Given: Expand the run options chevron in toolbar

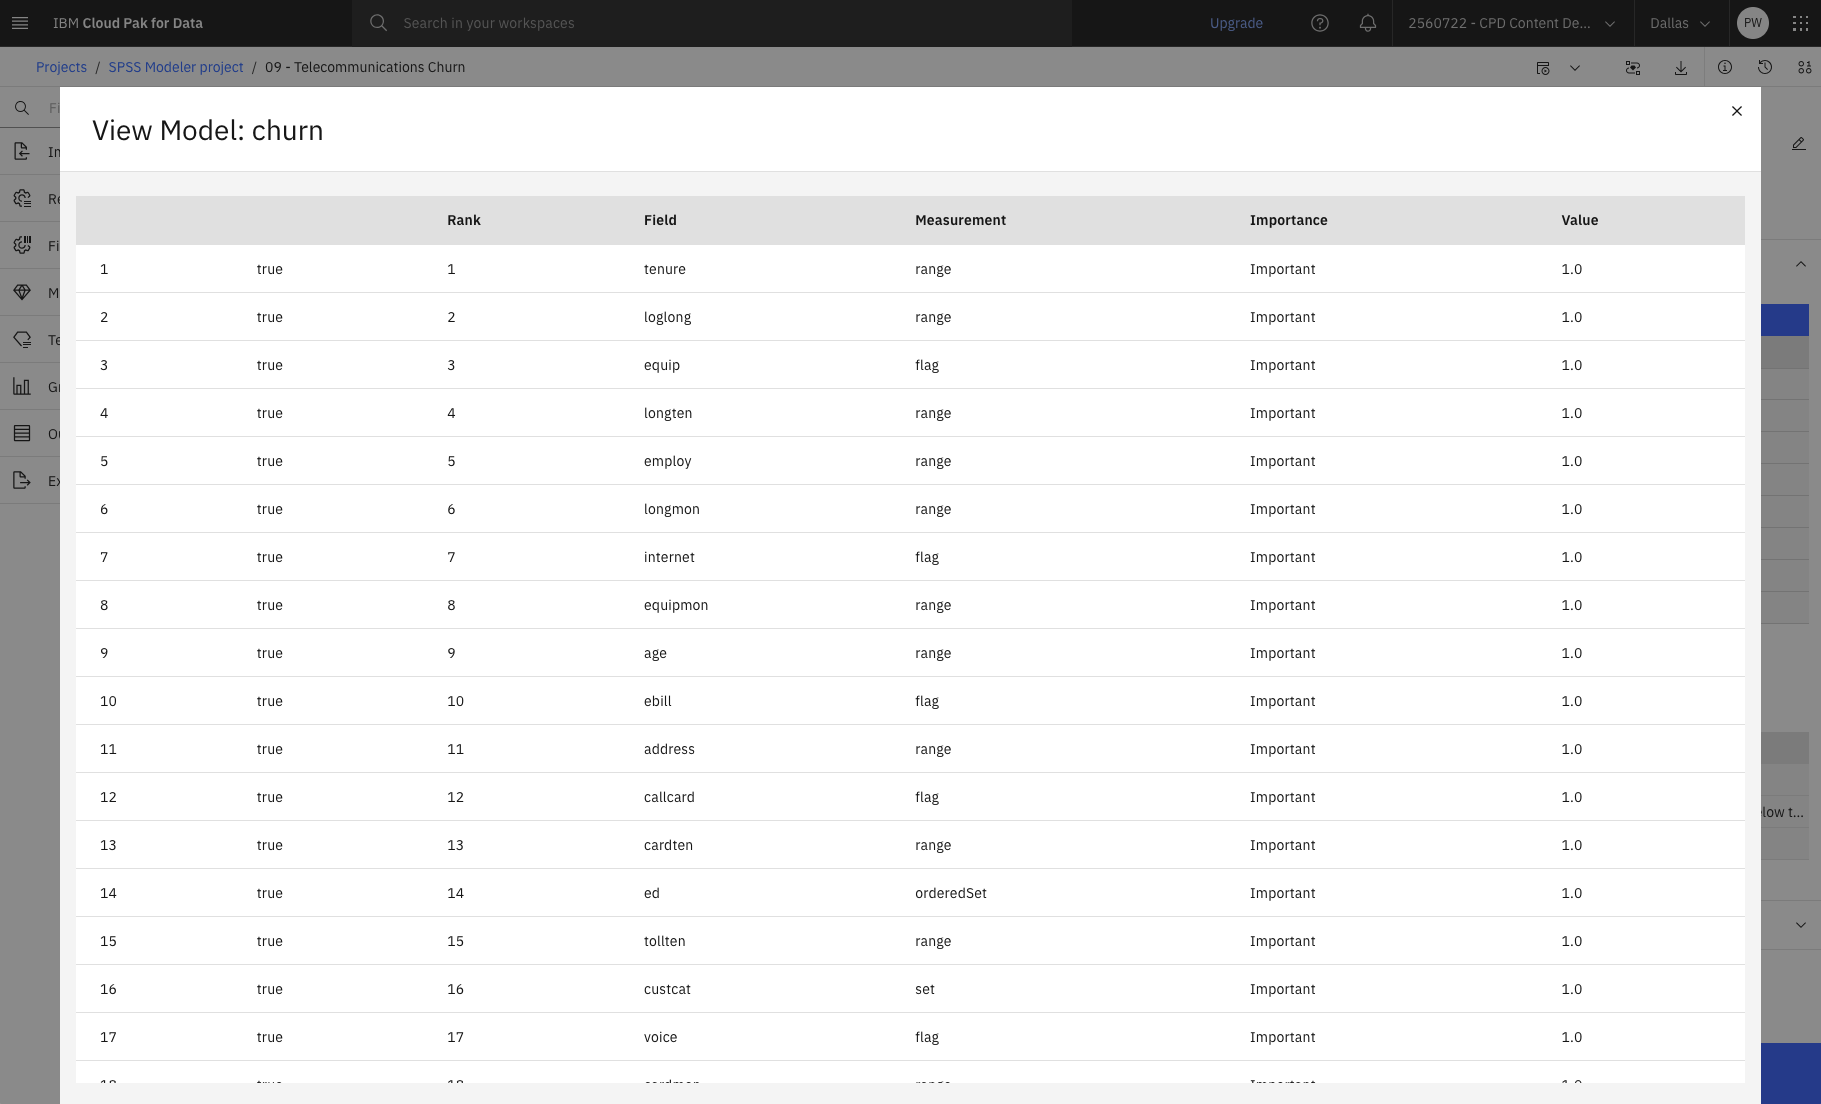Looking at the screenshot, I should [x=1575, y=67].
